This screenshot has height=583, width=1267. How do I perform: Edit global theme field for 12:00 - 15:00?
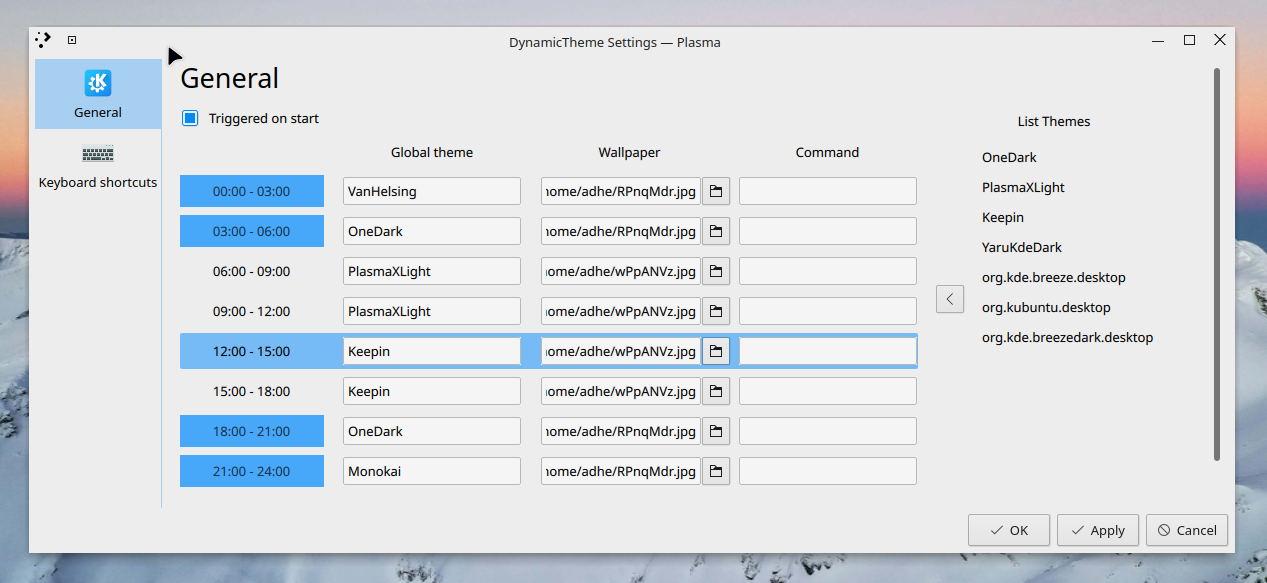click(432, 351)
